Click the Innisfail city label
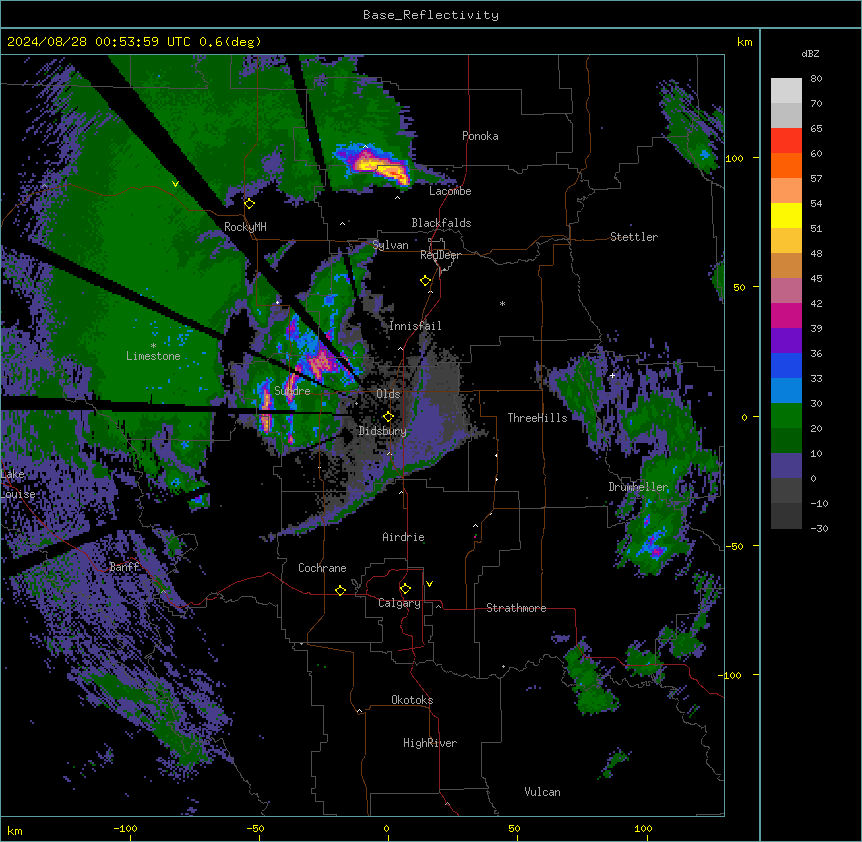Screen dimensions: 862x842 pyautogui.click(x=415, y=326)
